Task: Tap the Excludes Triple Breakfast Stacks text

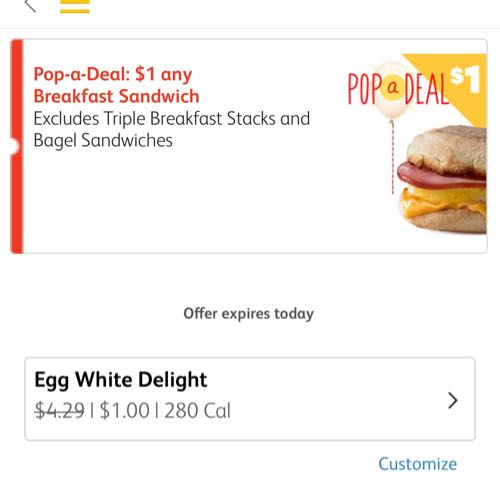Action: coord(172,119)
